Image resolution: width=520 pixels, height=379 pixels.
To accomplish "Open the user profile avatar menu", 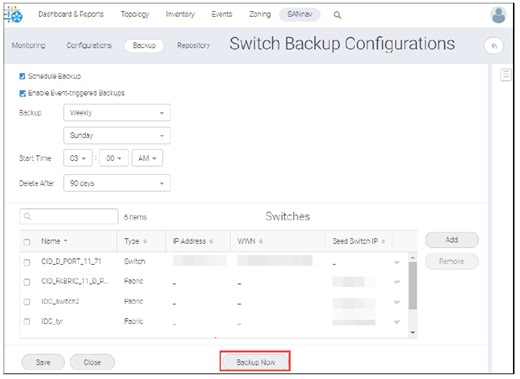I will pos(498,15).
